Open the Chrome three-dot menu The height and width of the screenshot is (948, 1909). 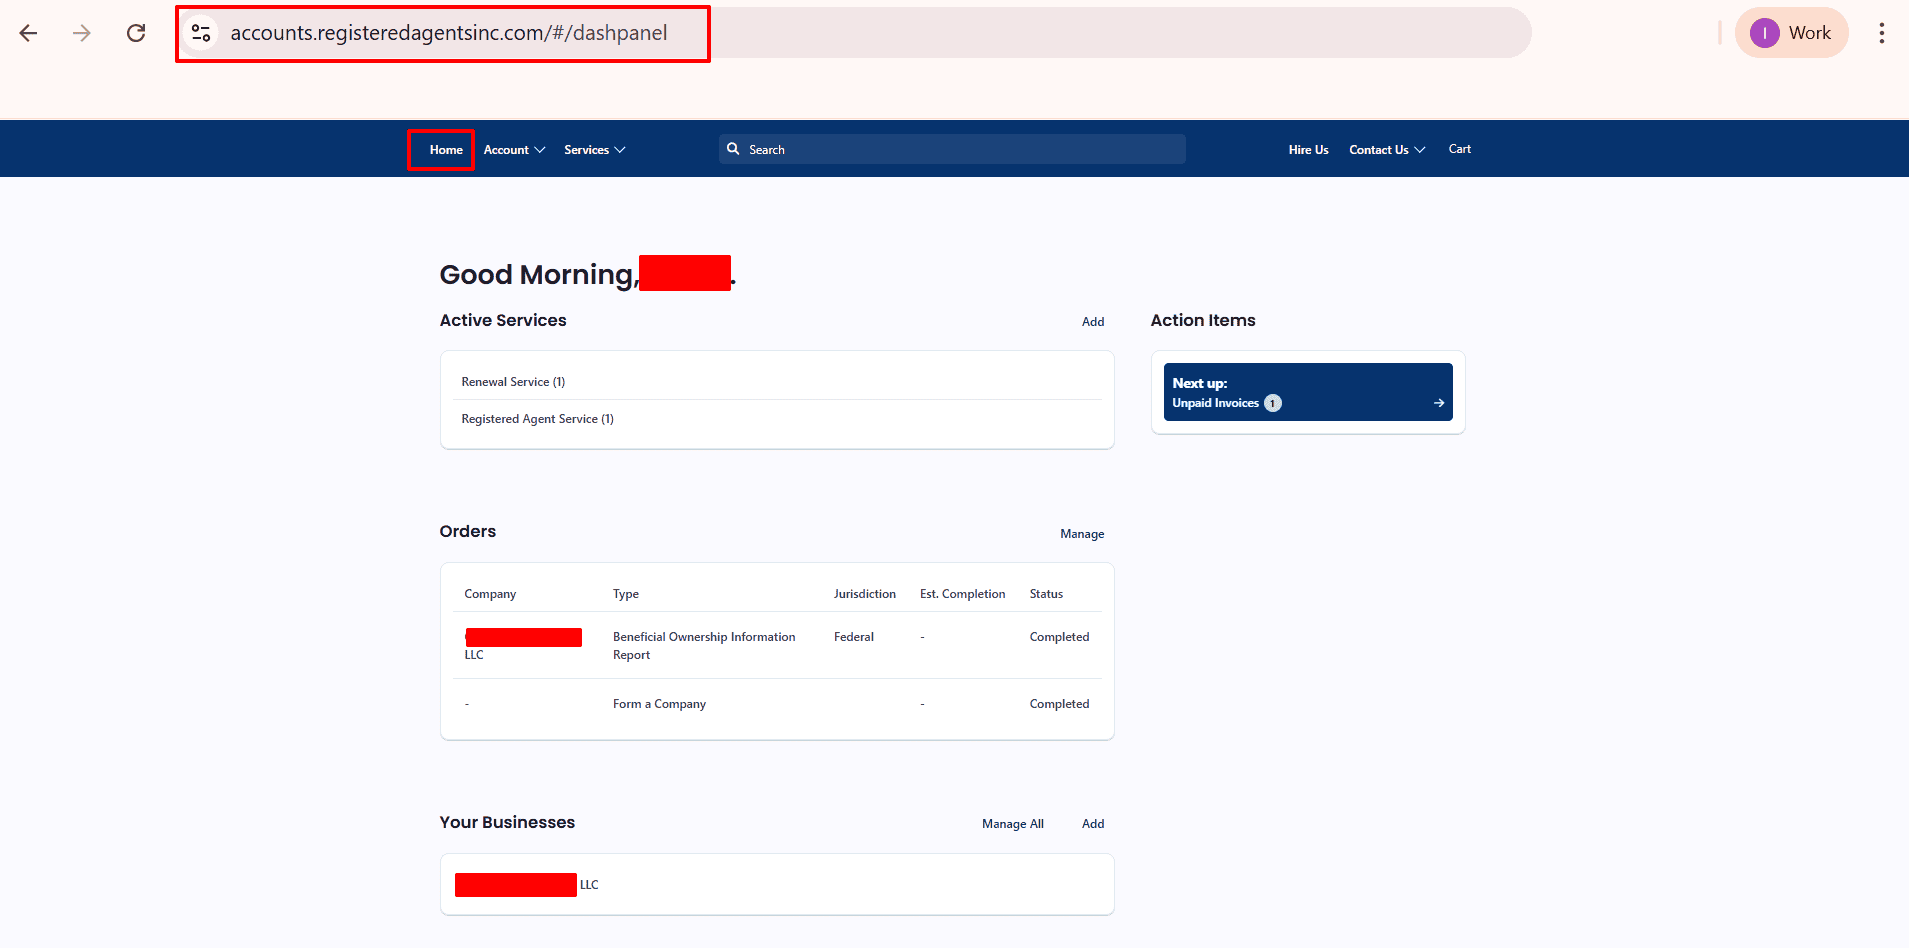[1881, 32]
